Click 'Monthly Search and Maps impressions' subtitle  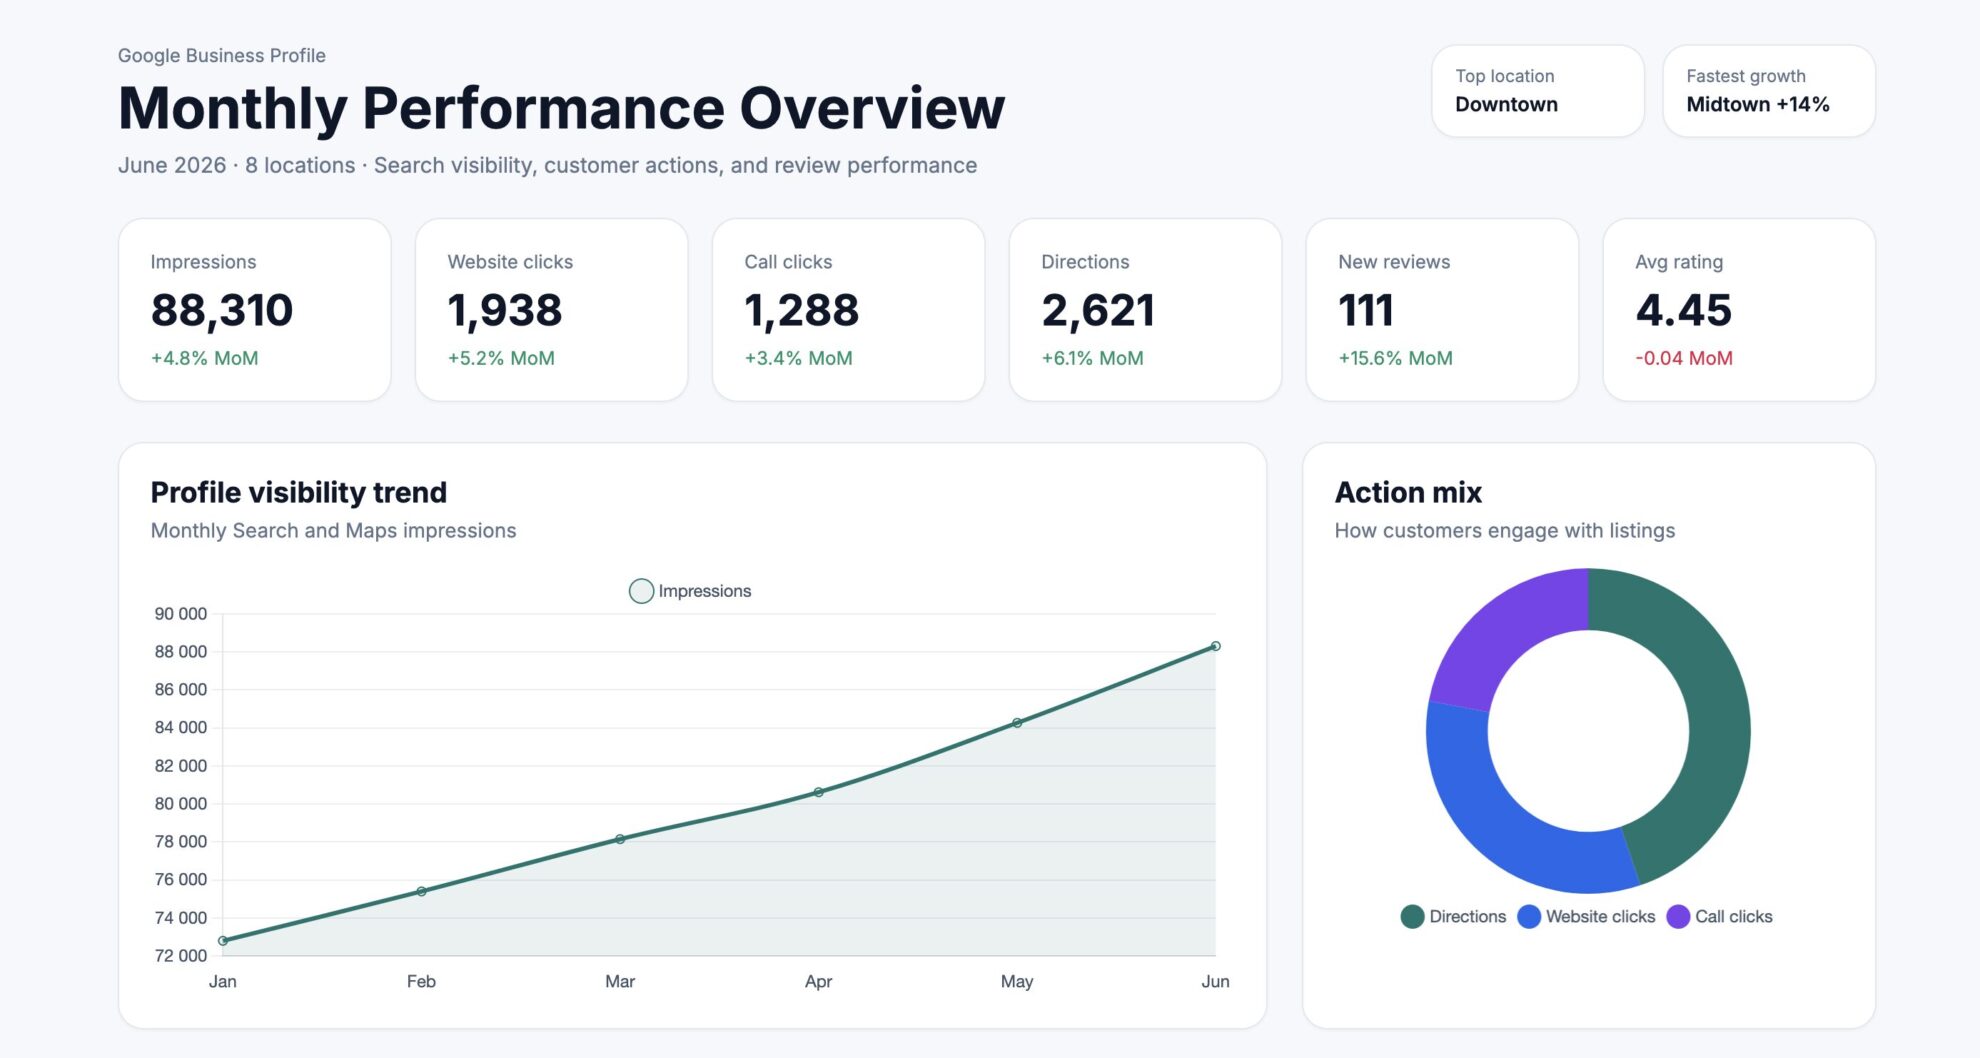click(x=334, y=531)
